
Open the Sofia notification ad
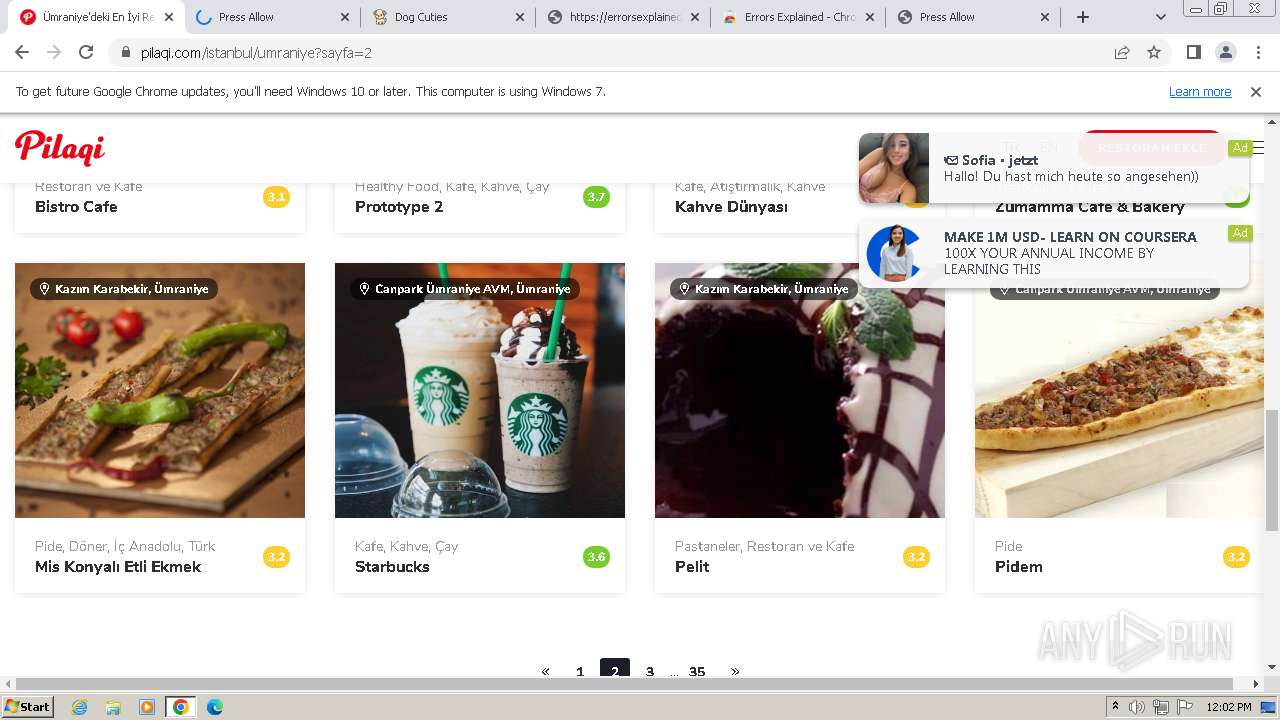tap(1054, 168)
